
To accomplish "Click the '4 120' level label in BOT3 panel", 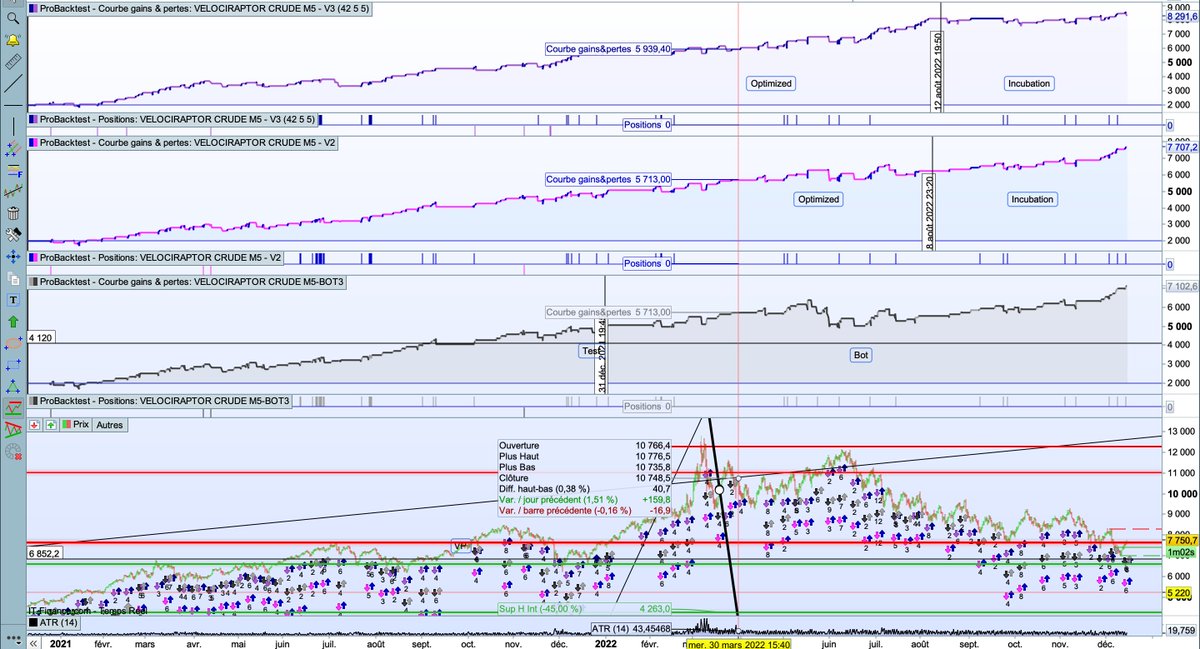I will [43, 339].
